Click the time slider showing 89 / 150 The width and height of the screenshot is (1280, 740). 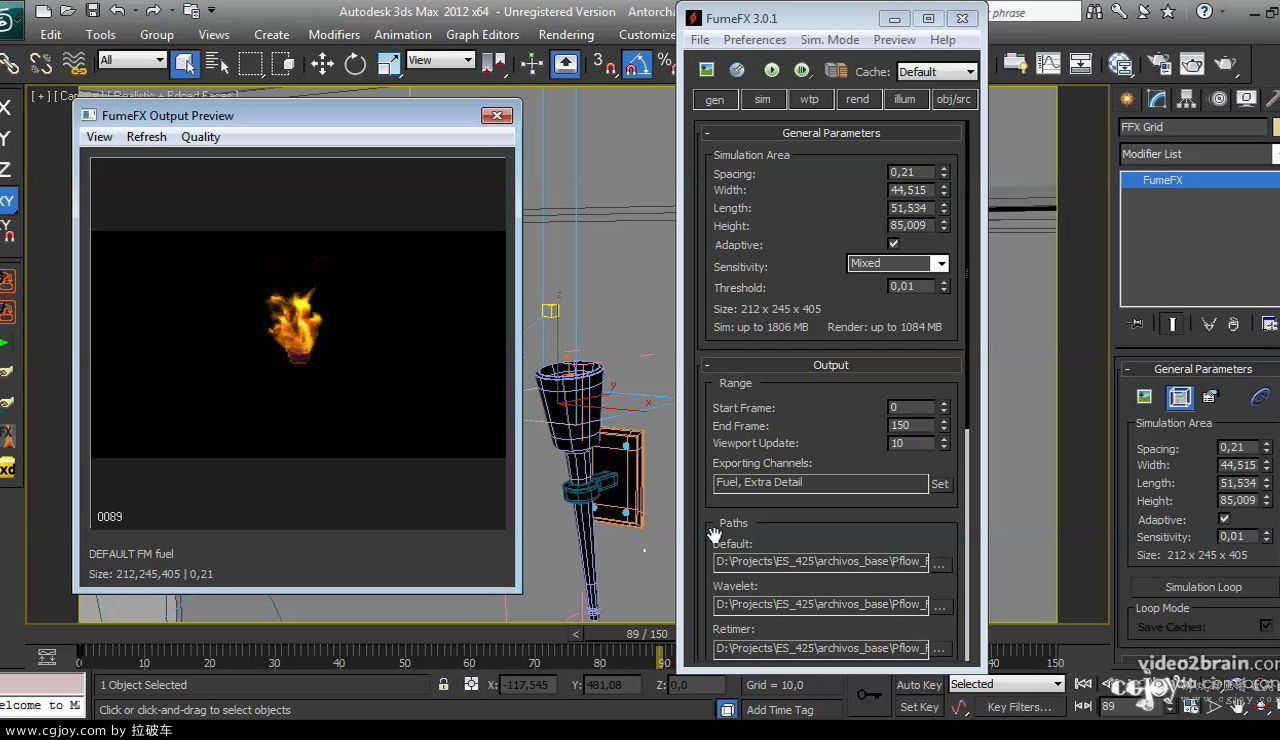[647, 634]
